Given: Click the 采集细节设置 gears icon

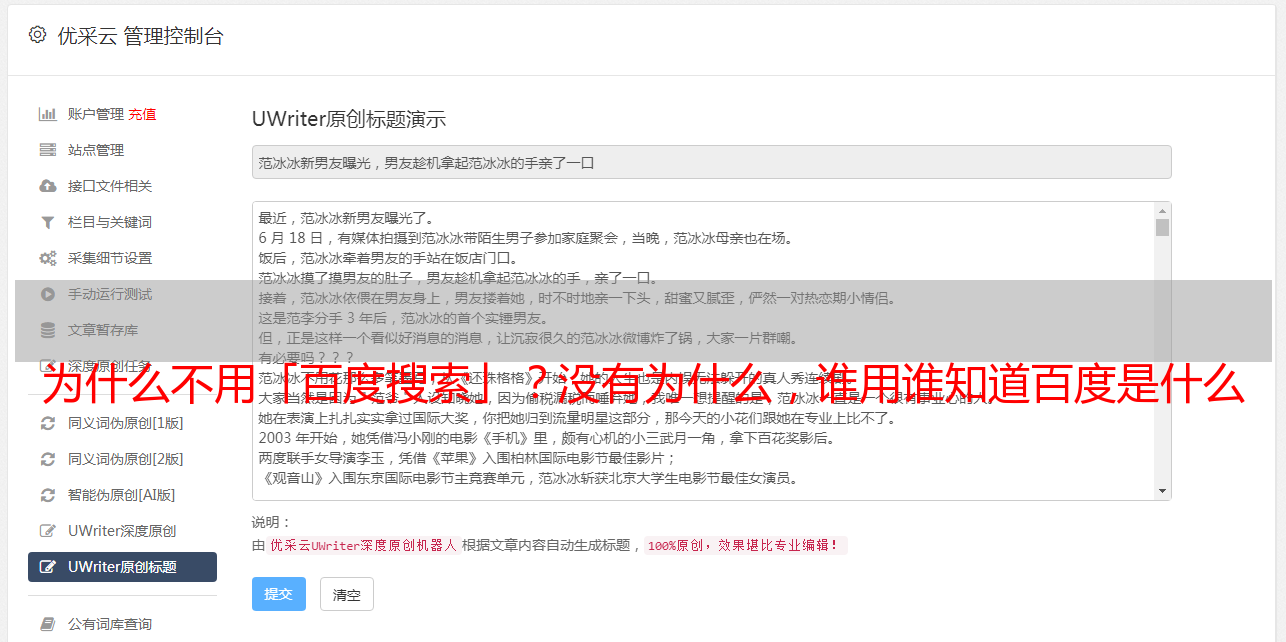Looking at the screenshot, I should [x=47, y=258].
